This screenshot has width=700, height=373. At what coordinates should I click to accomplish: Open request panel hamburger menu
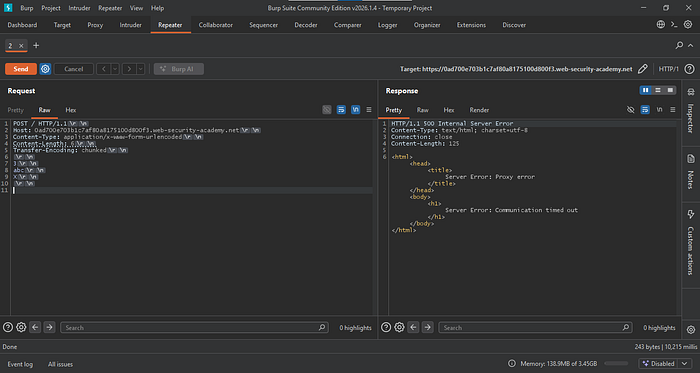[369, 109]
